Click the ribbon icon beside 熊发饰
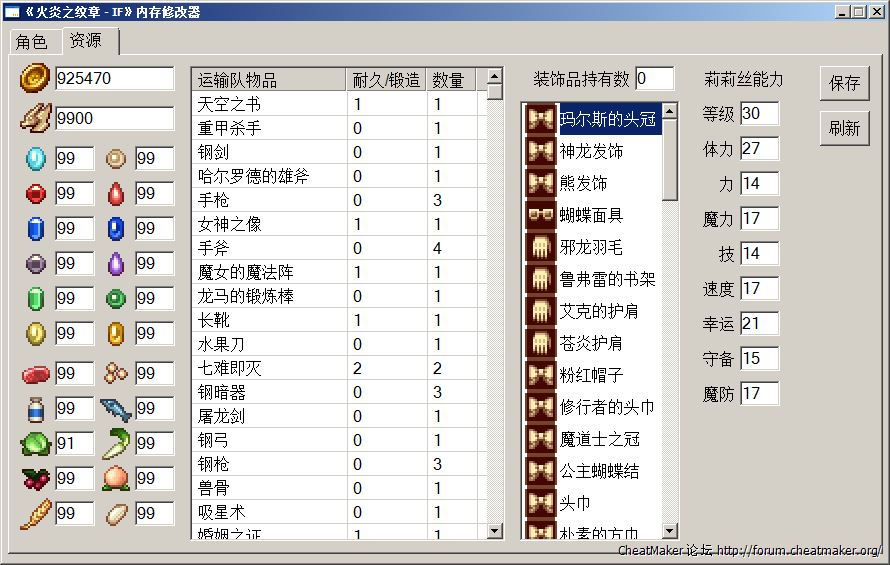890x565 pixels. tap(541, 183)
